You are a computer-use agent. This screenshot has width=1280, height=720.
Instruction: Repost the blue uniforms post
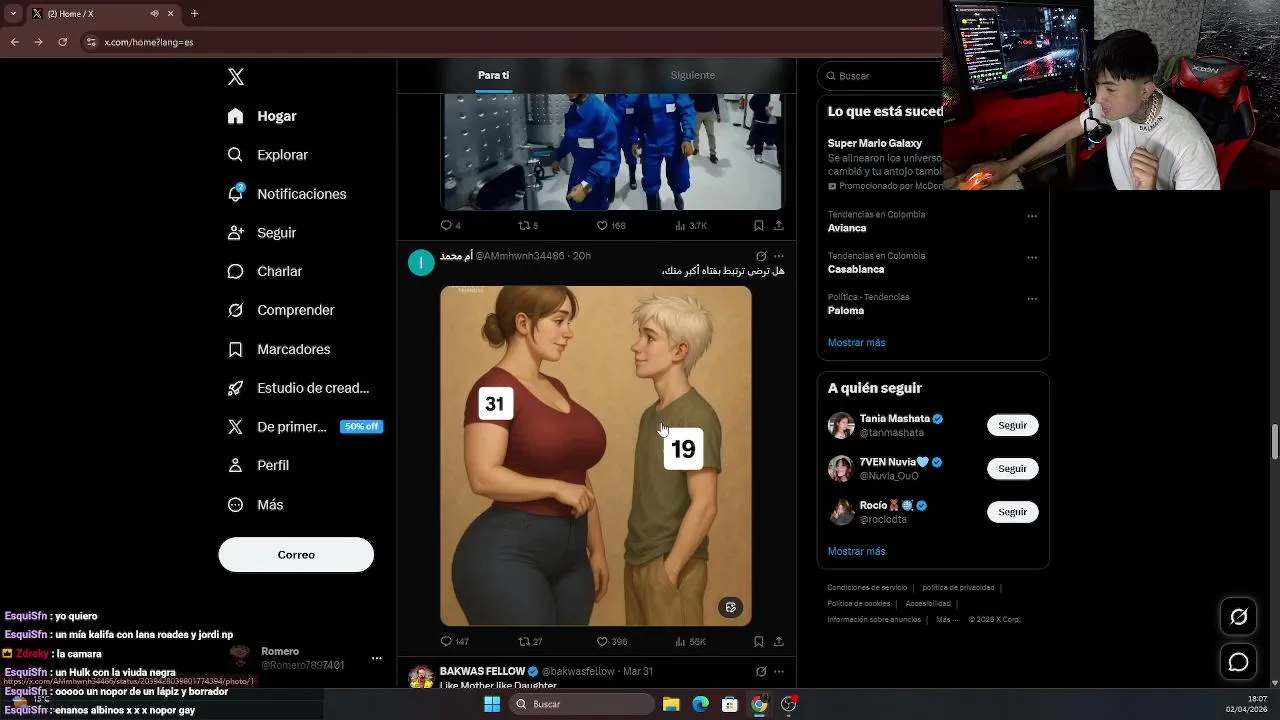tap(528, 226)
